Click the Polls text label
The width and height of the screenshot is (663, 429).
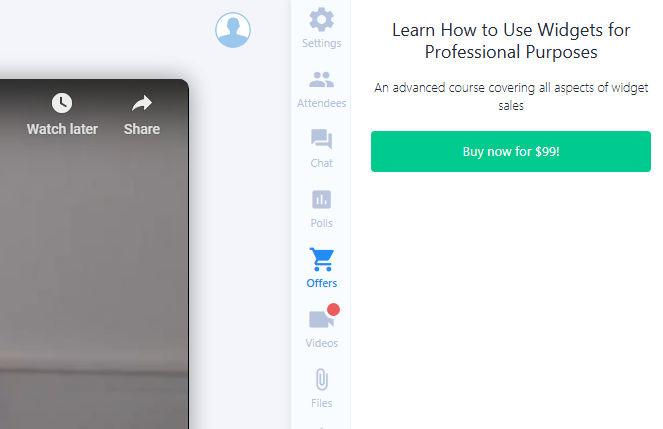(321, 223)
